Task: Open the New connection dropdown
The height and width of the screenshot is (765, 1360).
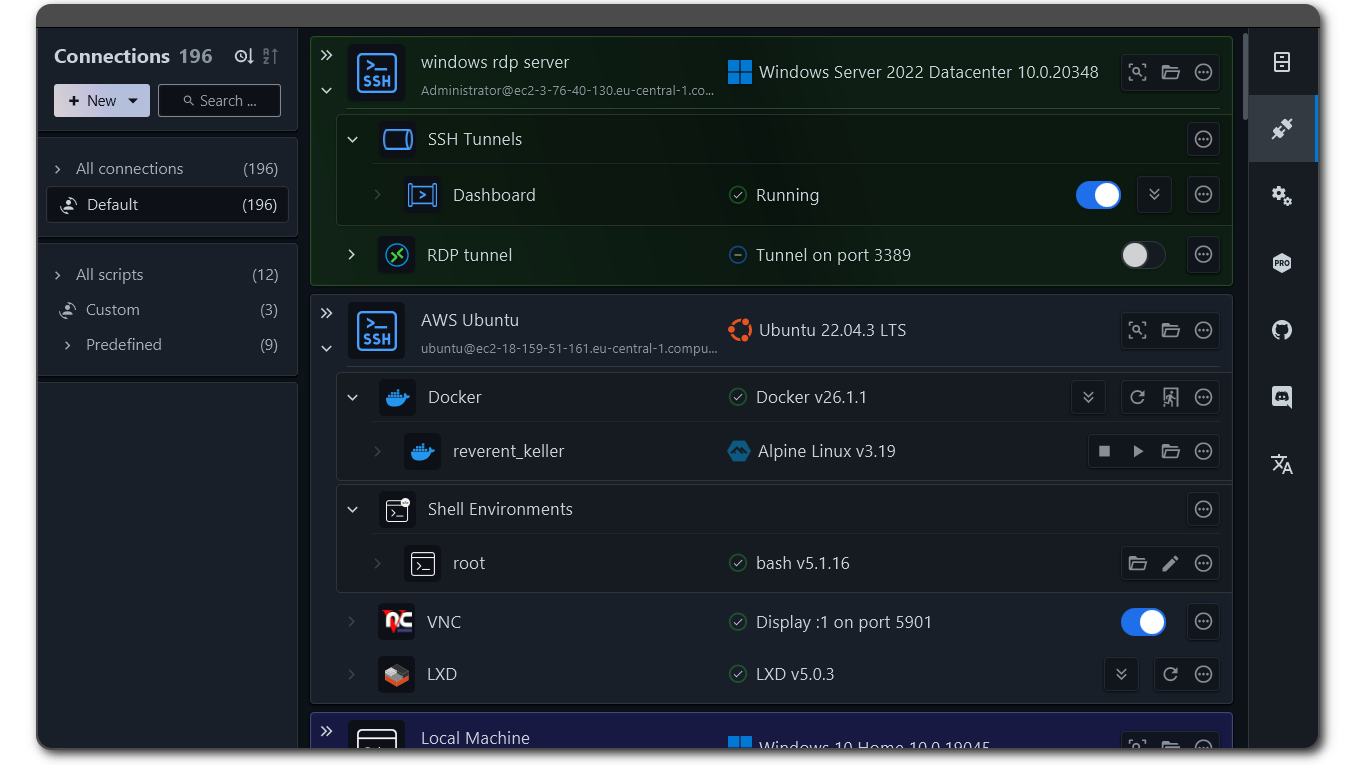Action: (133, 101)
